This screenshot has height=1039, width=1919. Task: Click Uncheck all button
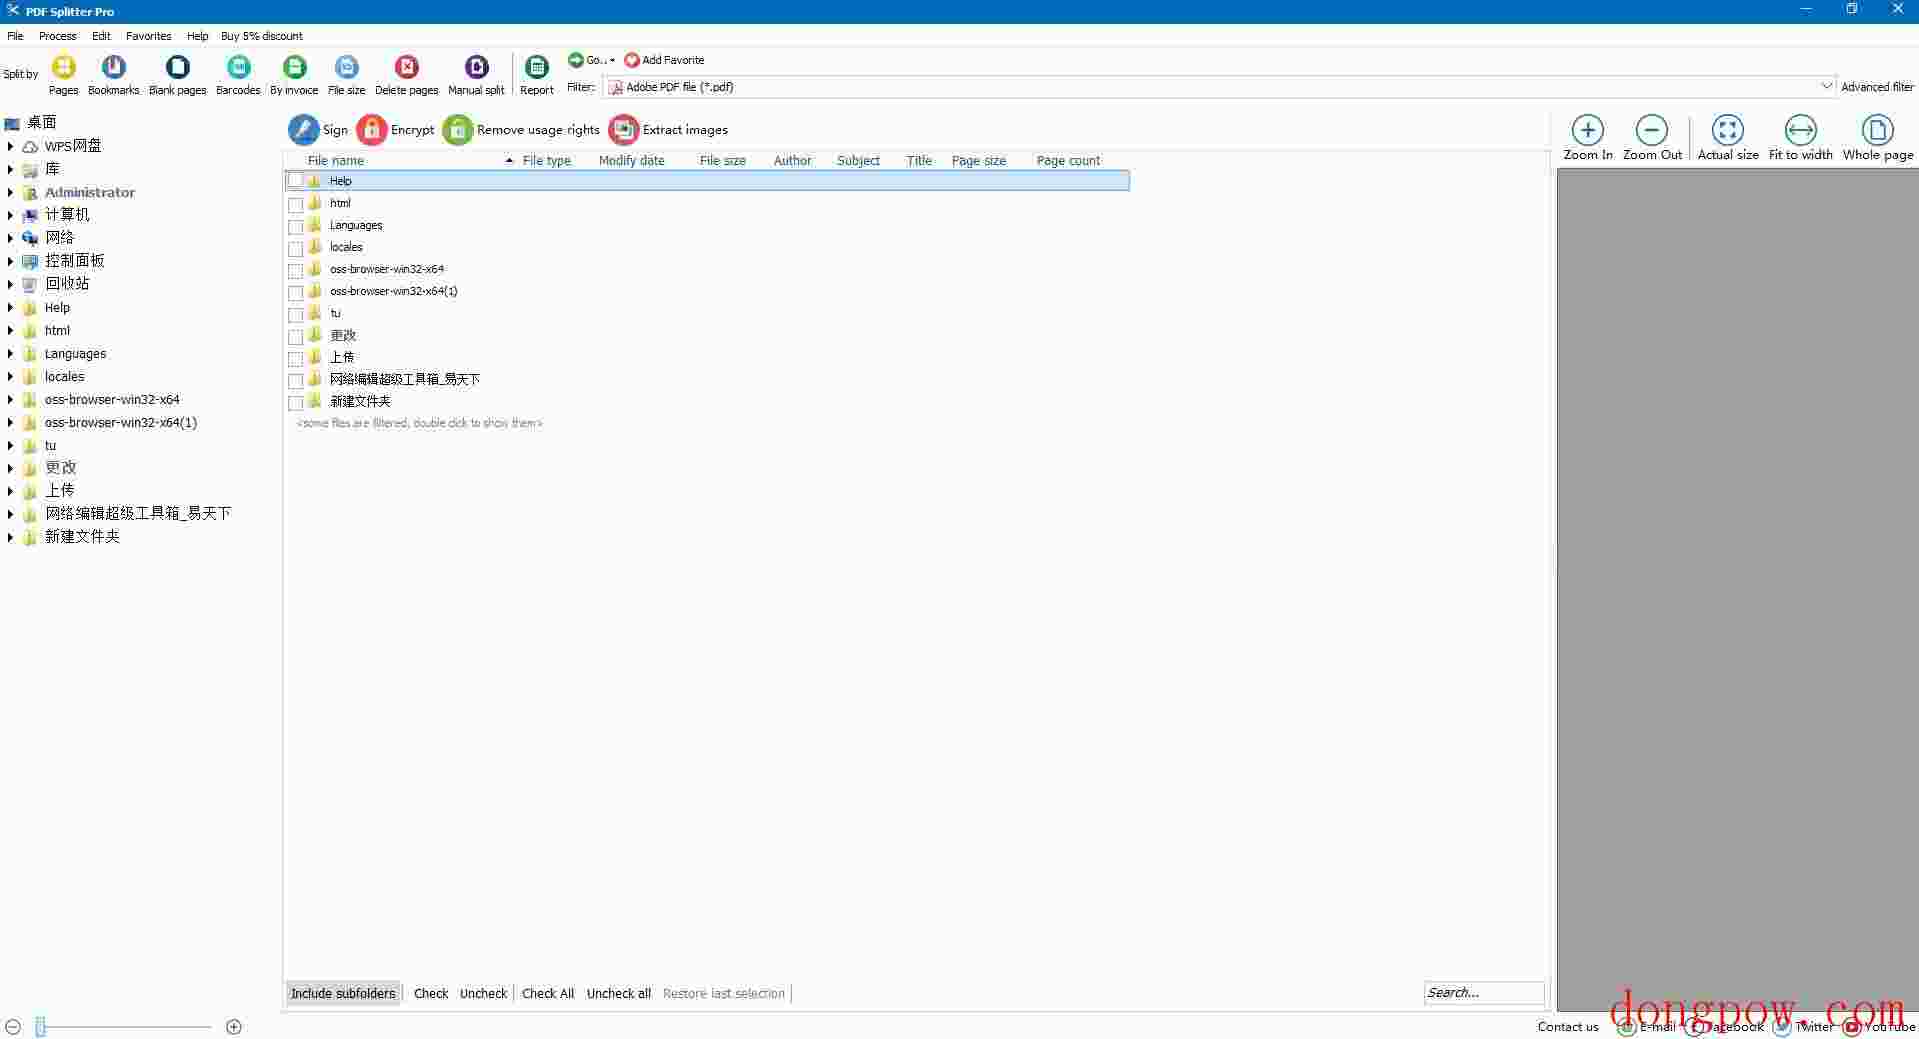click(619, 993)
